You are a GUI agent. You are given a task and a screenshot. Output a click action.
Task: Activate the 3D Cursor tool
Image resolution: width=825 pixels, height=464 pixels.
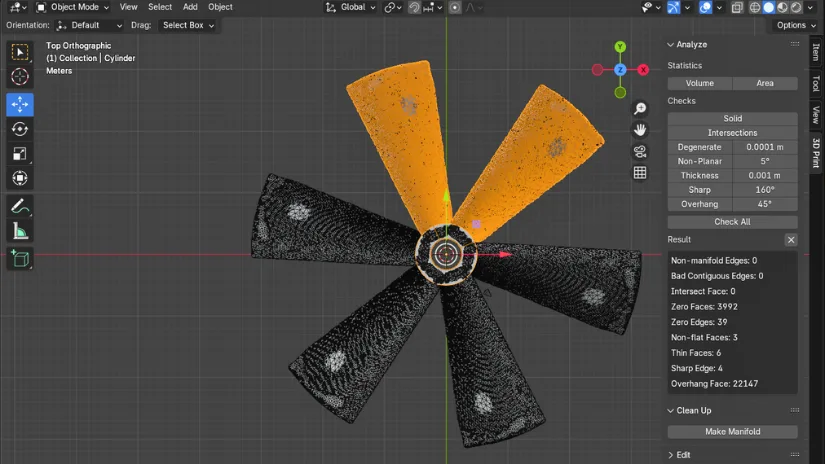[x=20, y=77]
